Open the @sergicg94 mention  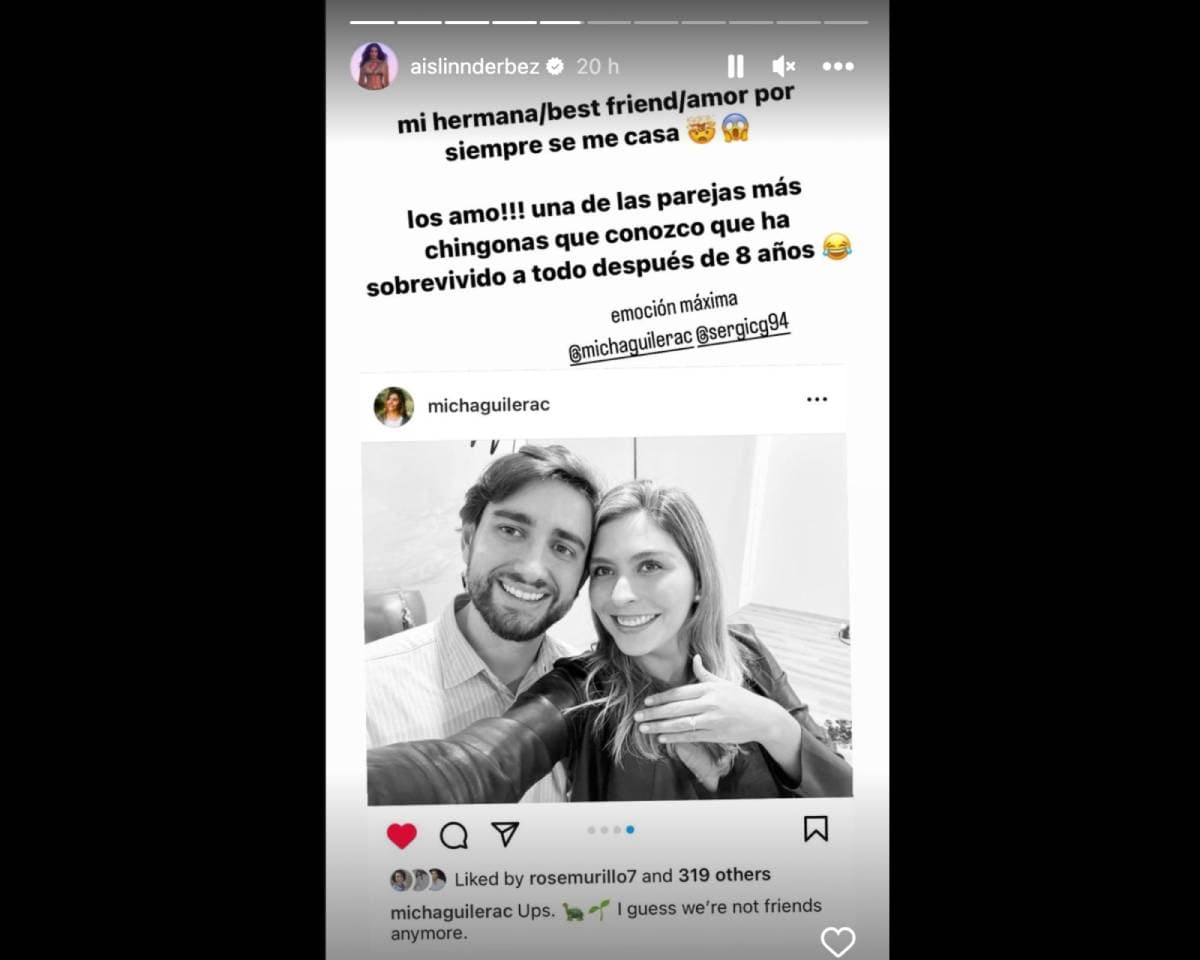tap(743, 329)
